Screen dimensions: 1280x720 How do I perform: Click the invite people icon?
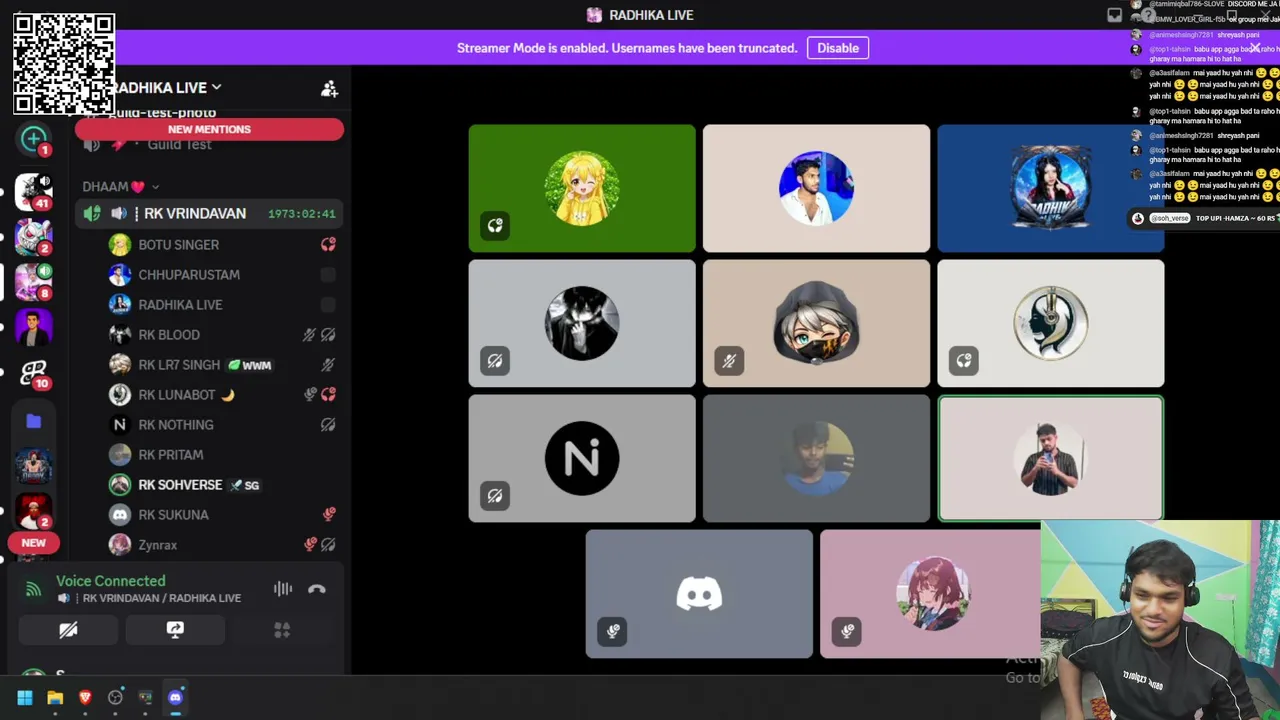coord(329,89)
